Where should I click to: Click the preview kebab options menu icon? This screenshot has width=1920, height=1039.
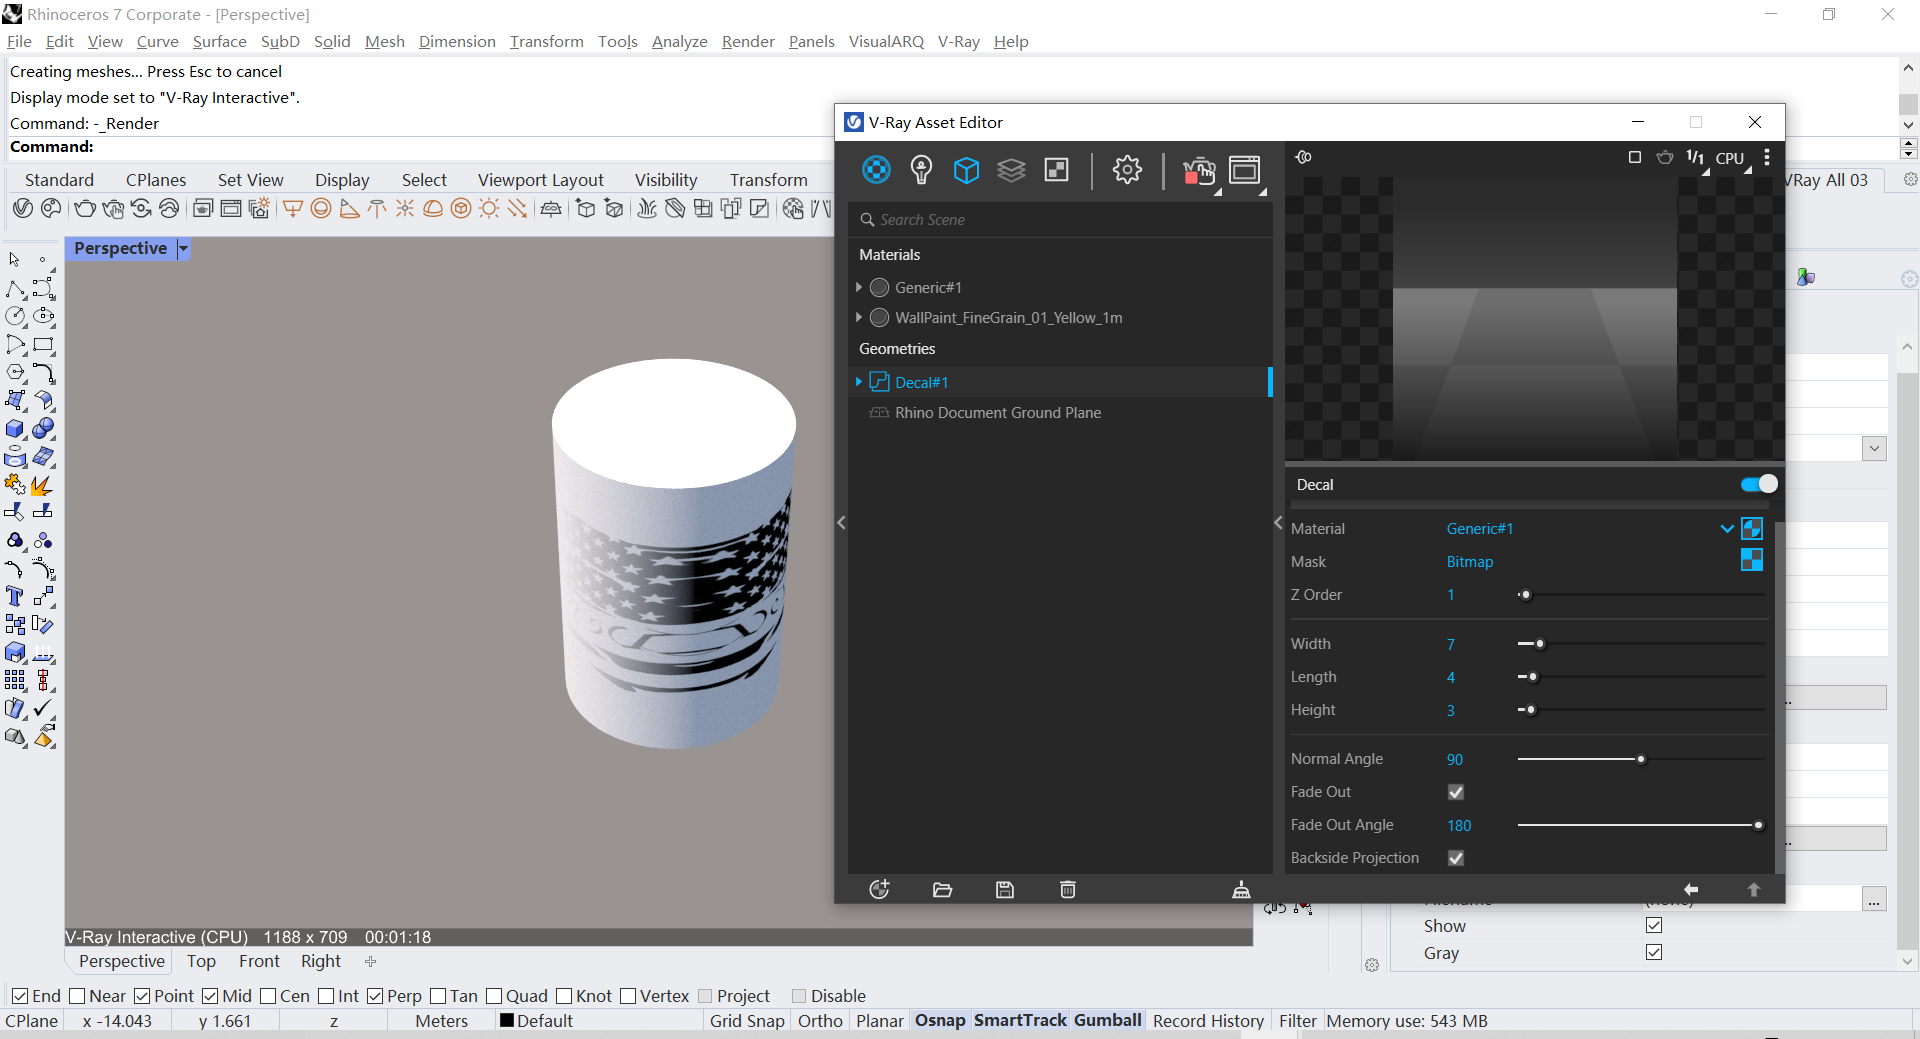pos(1767,158)
